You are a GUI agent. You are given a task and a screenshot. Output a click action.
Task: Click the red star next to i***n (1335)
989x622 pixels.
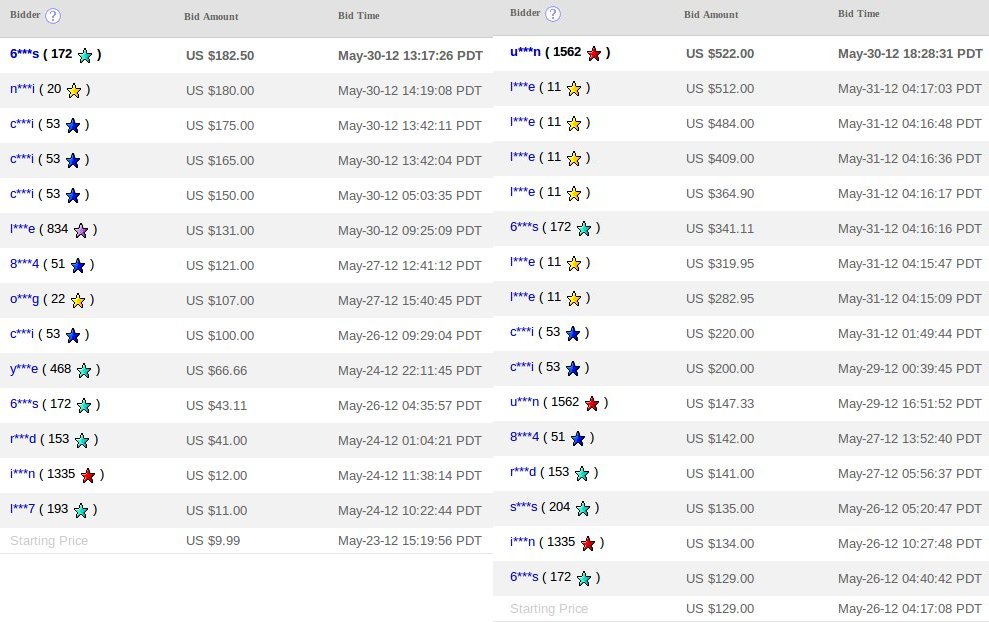86,475
